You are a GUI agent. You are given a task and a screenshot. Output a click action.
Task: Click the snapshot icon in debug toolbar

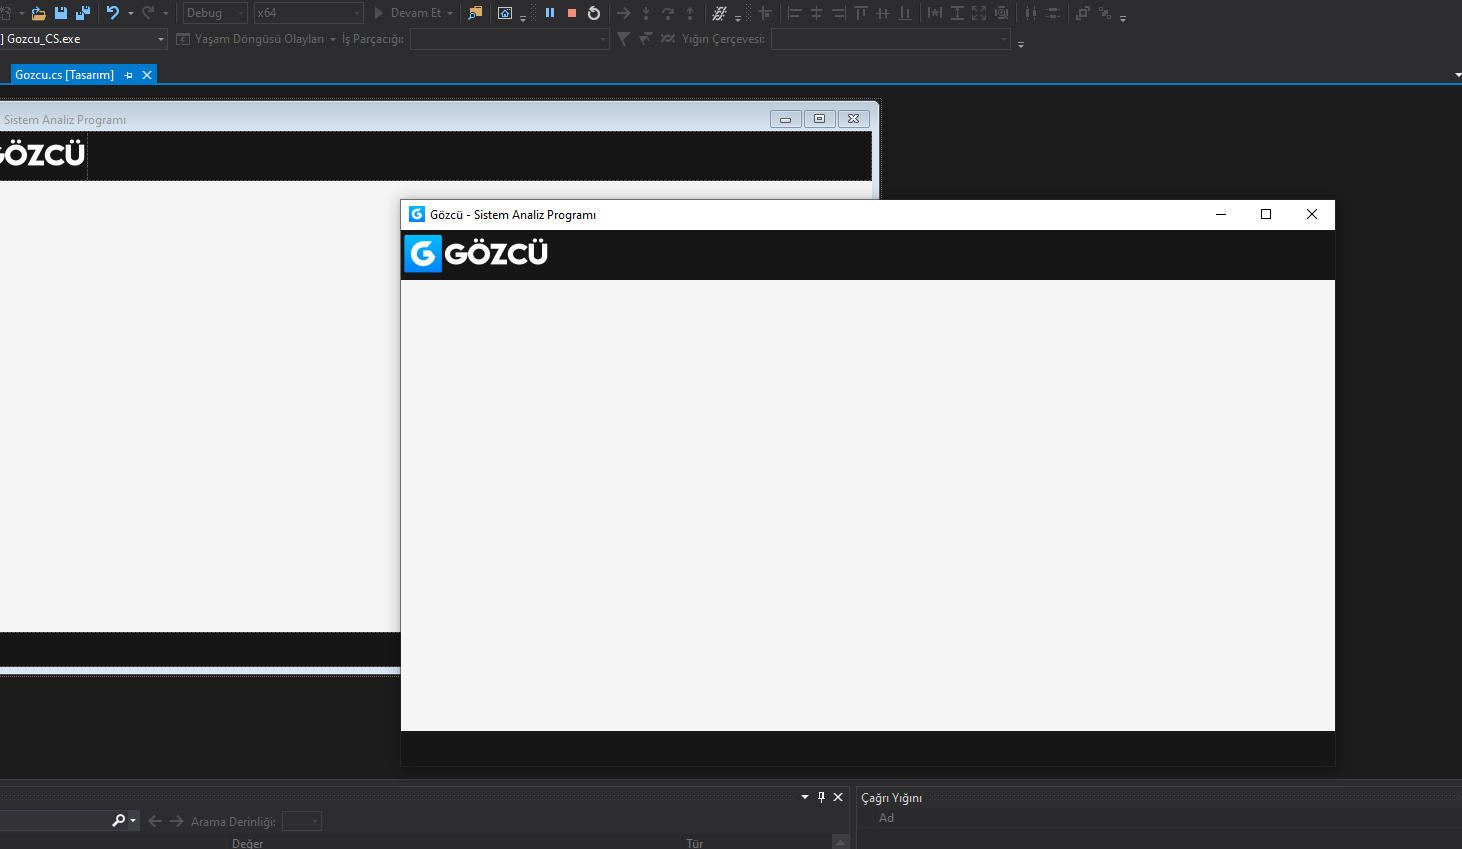pos(505,13)
